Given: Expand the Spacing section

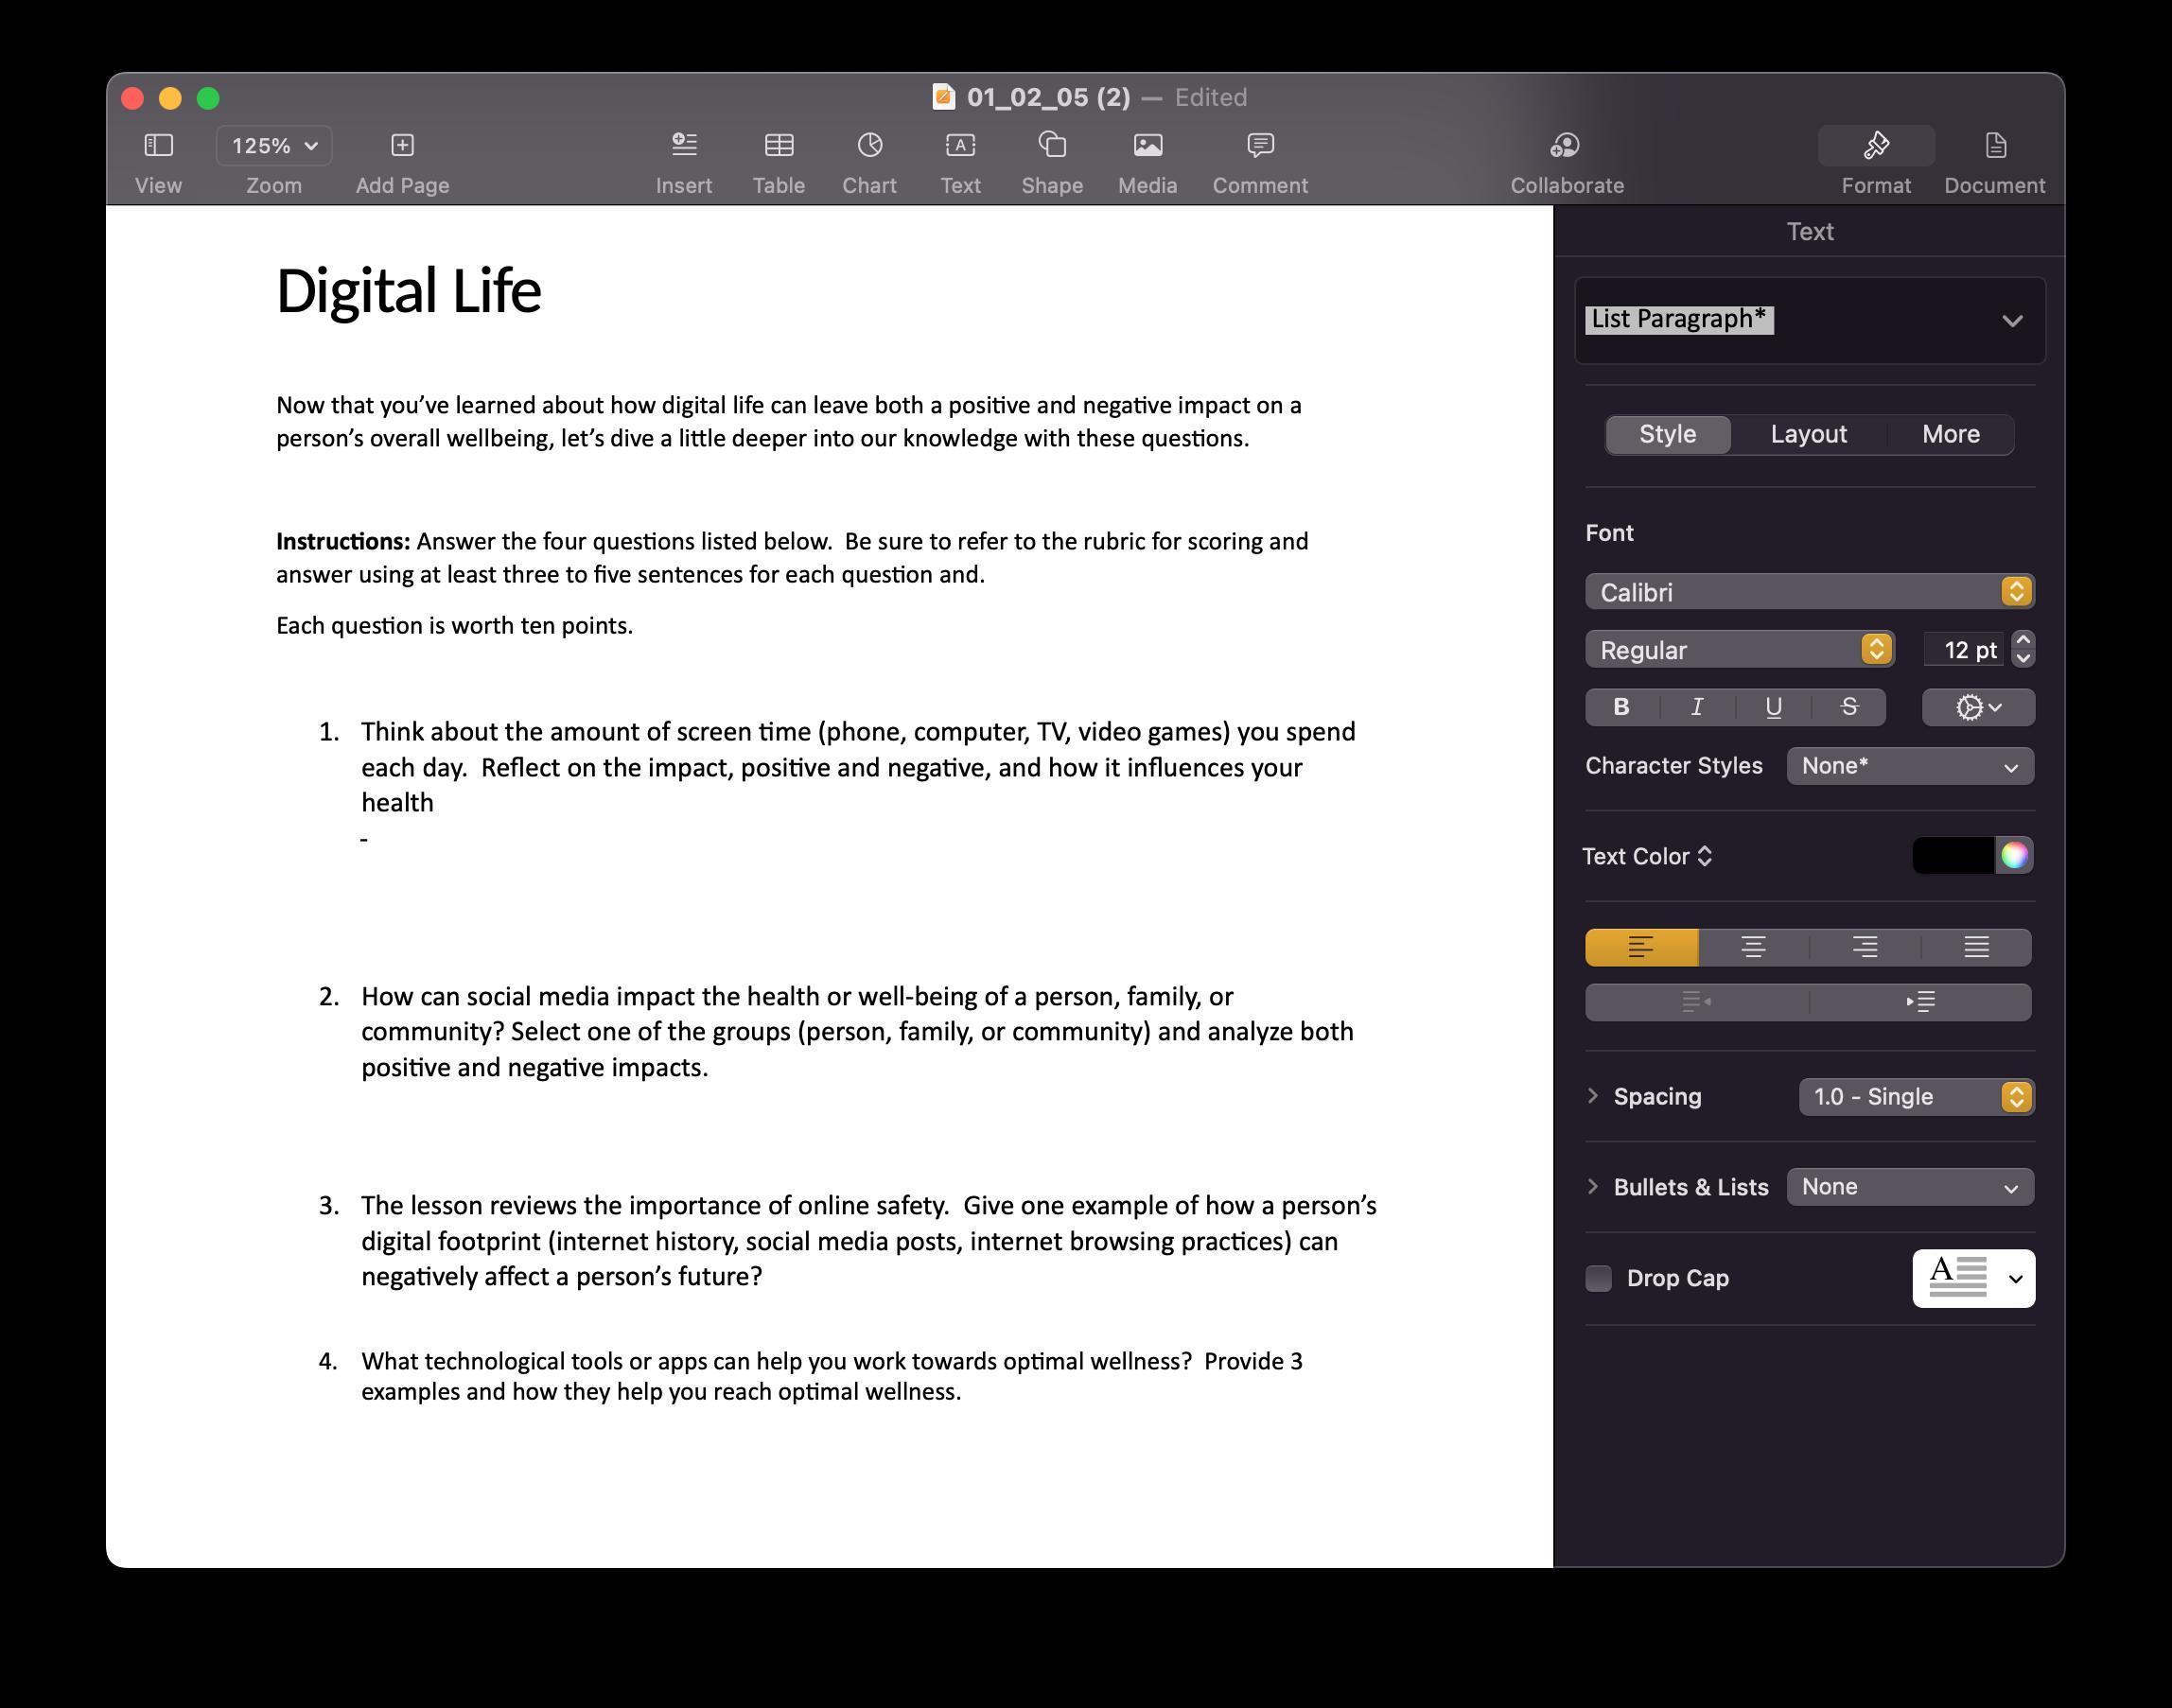Looking at the screenshot, I should click(x=1593, y=1096).
